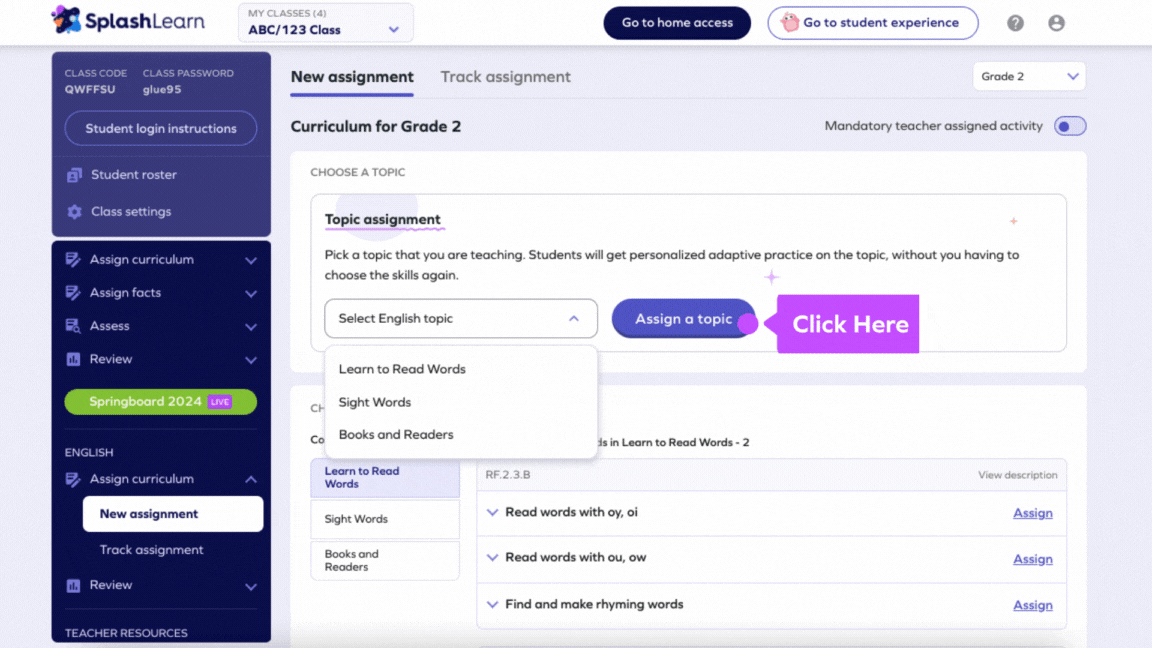Open the help question mark icon
The height and width of the screenshot is (648, 1152).
[x=1015, y=23]
